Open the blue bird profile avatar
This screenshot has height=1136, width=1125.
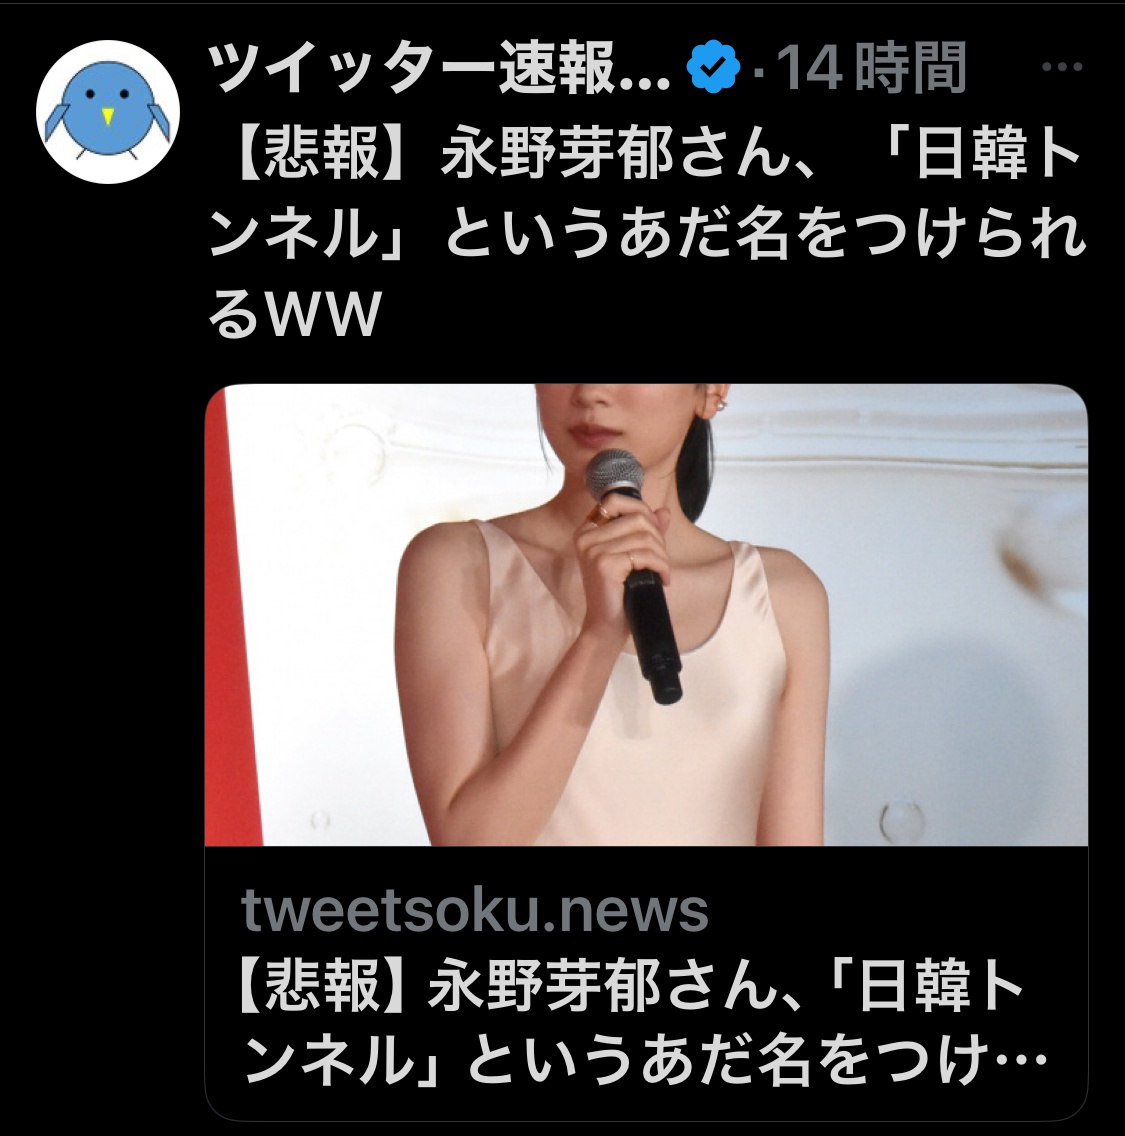108,112
